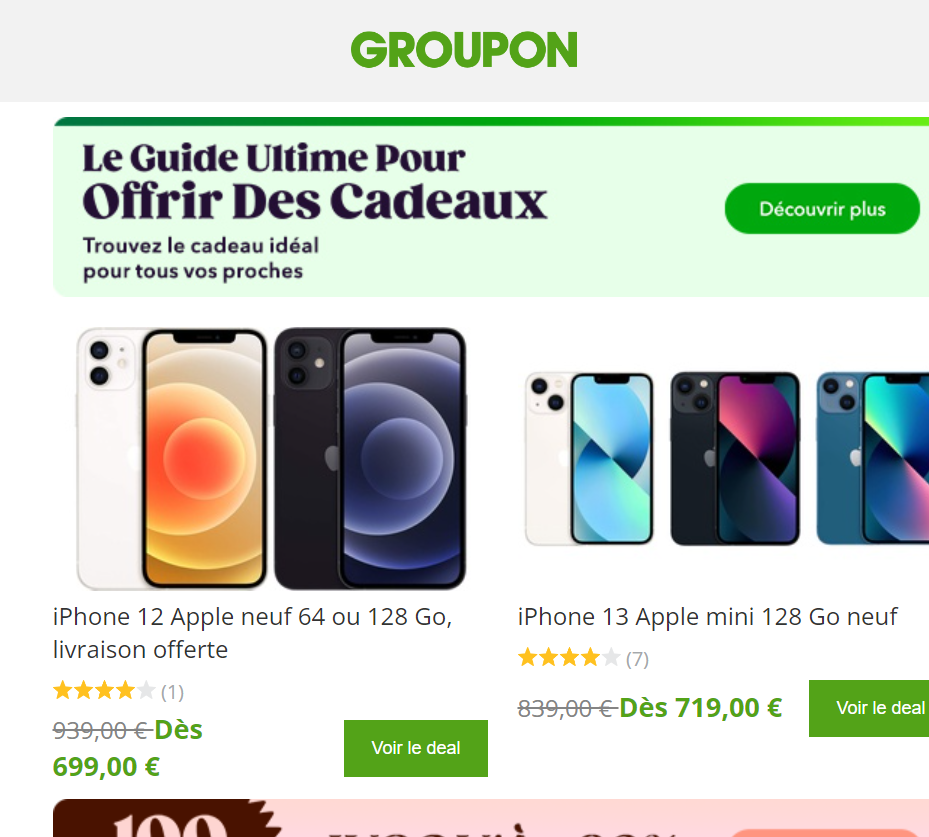The image size is (929, 837).
Task: Click the Offrir Des Cadeaux banner headline
Action: point(315,201)
